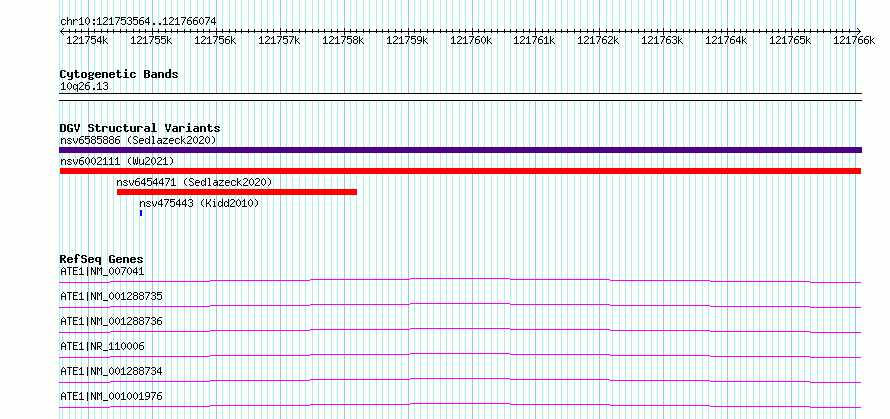Click the 121766k ruler tick label
The height and width of the screenshot is (419, 890).
[x=854, y=40]
